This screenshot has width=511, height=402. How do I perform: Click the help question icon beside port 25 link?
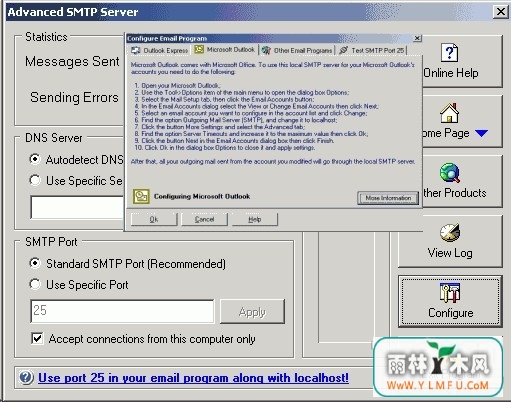(26, 378)
